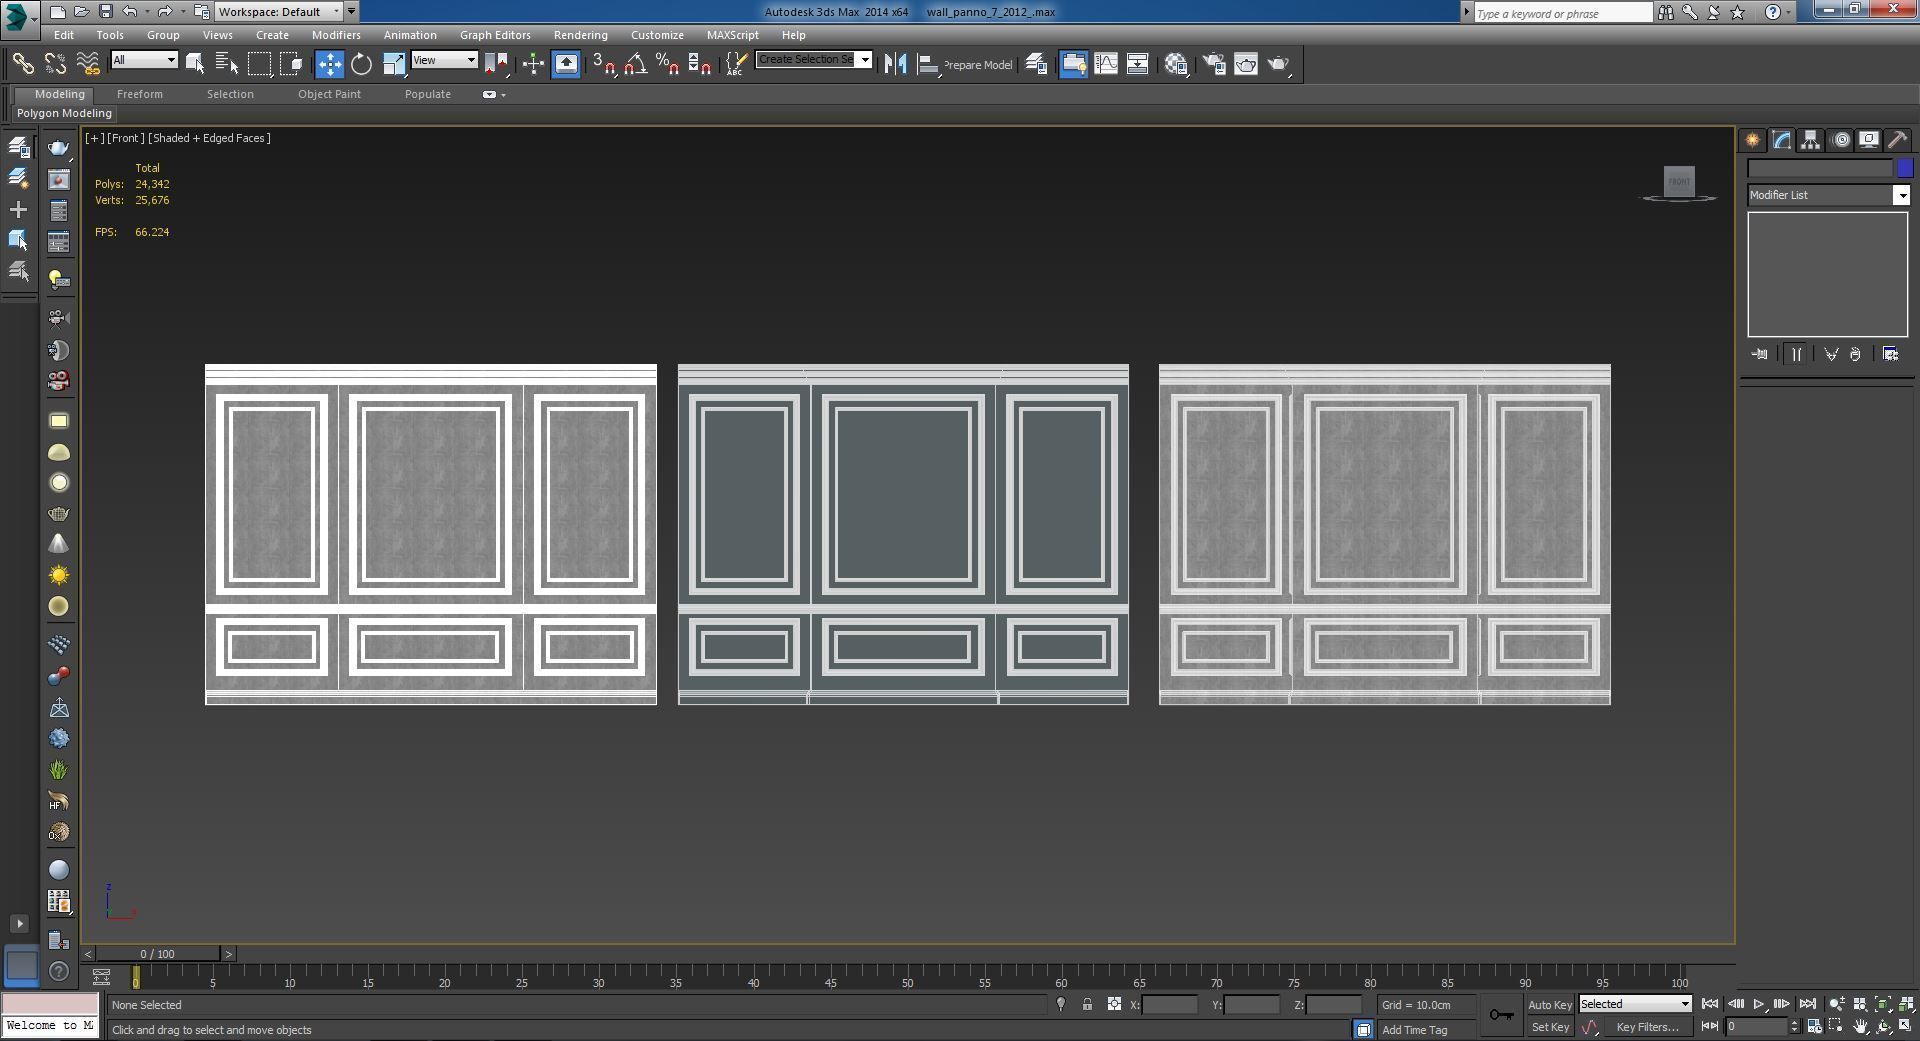Click Make Unique in modifier stack
Screen dimensions: 1920x1041
pyautogui.click(x=1831, y=354)
